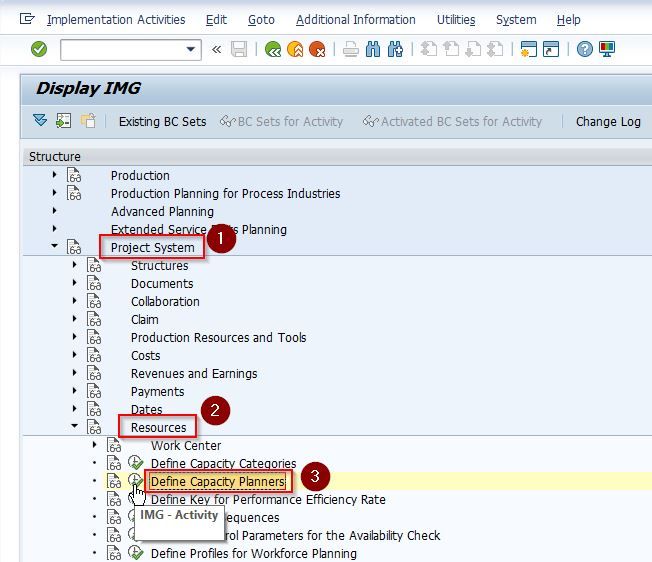Image resolution: width=652 pixels, height=562 pixels.
Task: Click the Create New Session icon
Action: [x=529, y=49]
